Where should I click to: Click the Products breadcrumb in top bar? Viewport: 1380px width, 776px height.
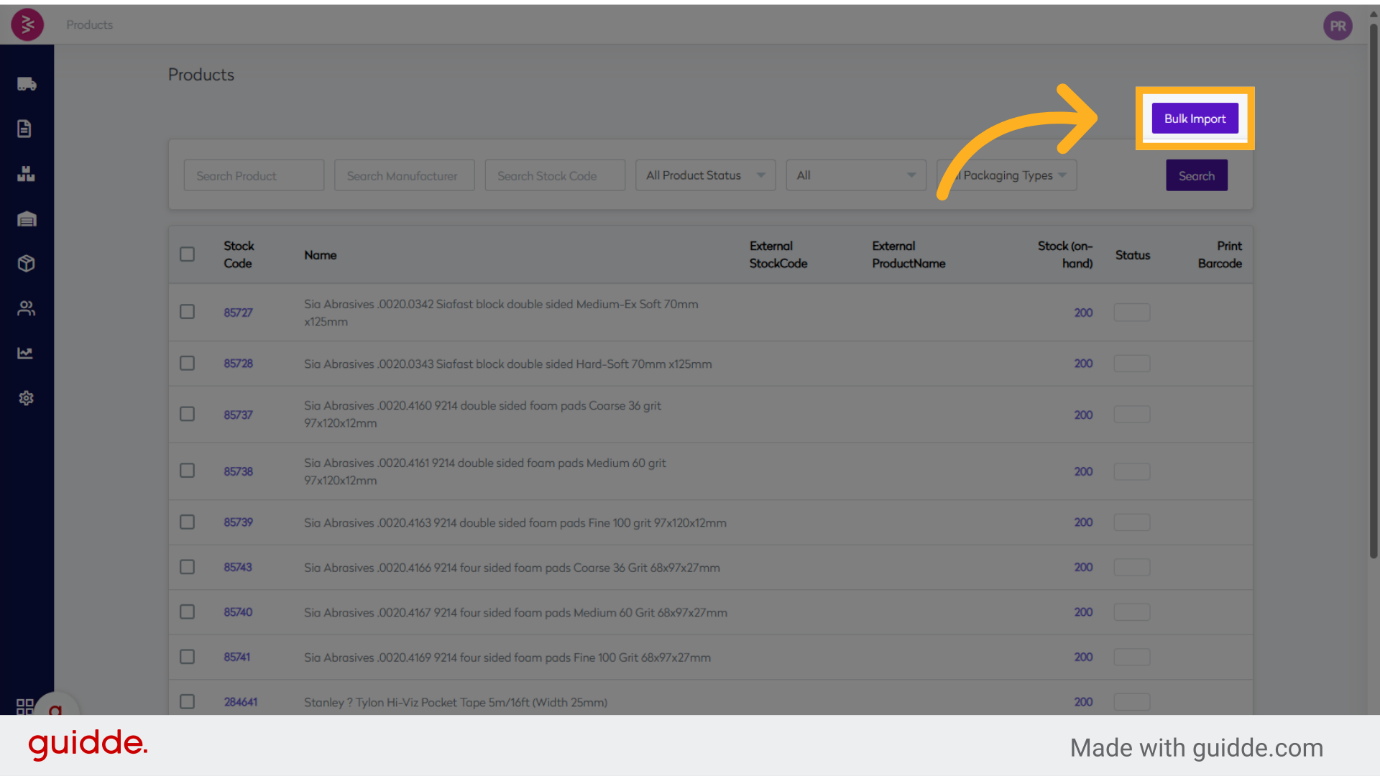click(x=90, y=25)
